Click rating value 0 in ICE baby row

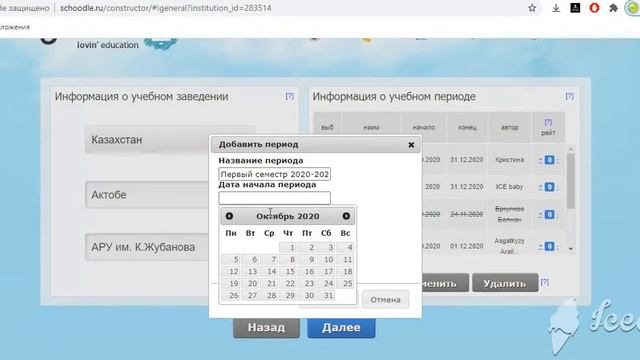click(549, 187)
